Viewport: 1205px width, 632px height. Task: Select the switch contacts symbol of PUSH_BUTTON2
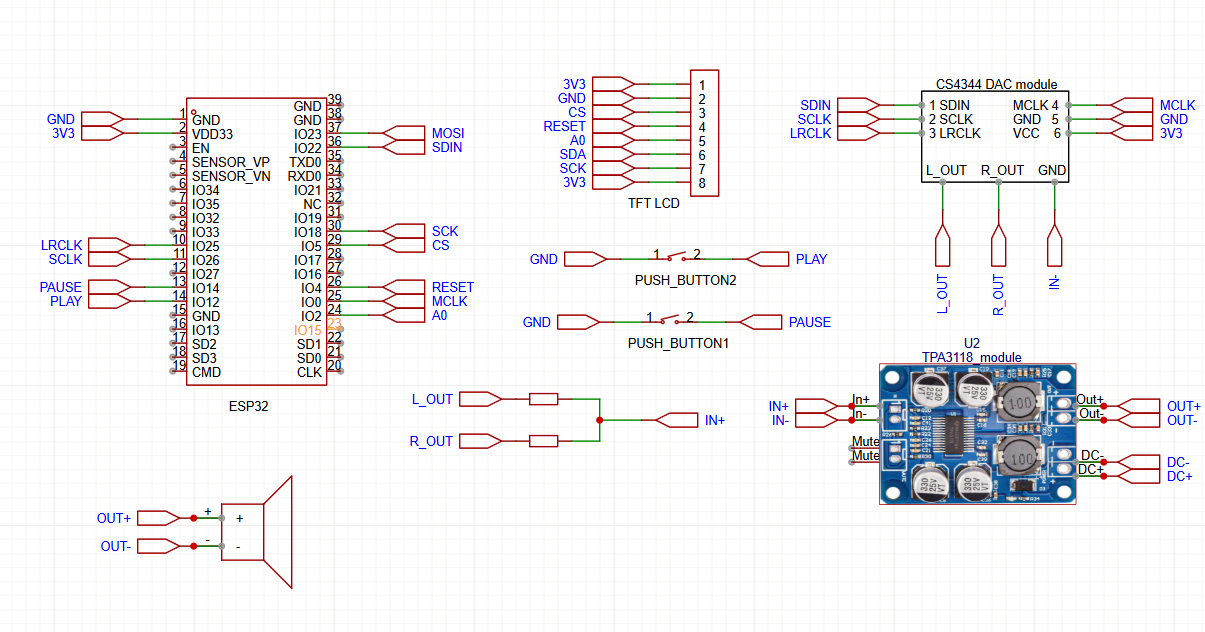[676, 257]
